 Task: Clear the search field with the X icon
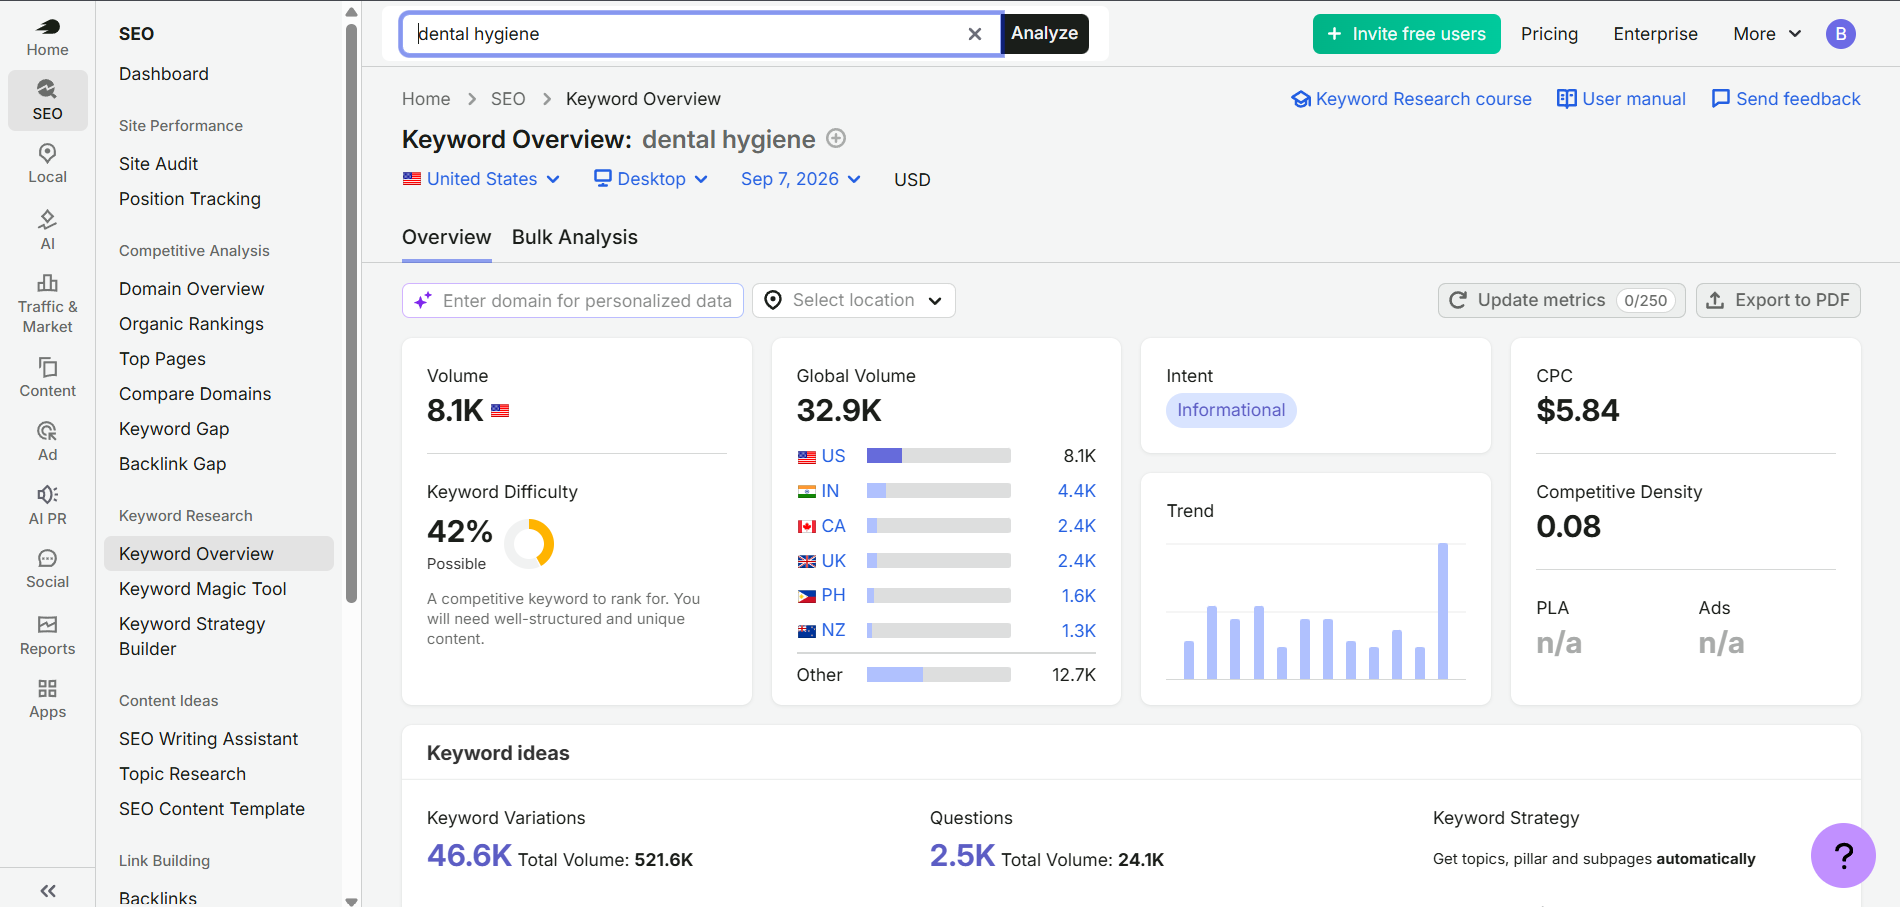tap(975, 34)
